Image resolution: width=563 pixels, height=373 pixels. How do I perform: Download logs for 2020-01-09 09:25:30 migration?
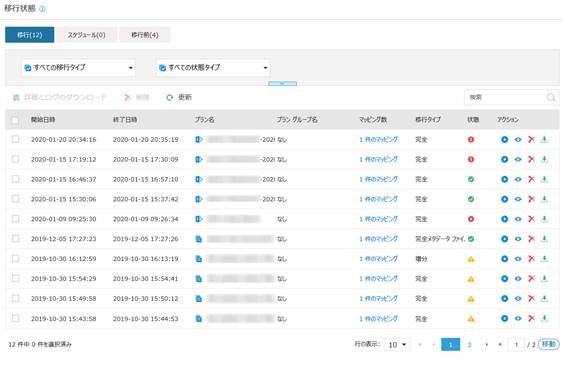coord(544,219)
